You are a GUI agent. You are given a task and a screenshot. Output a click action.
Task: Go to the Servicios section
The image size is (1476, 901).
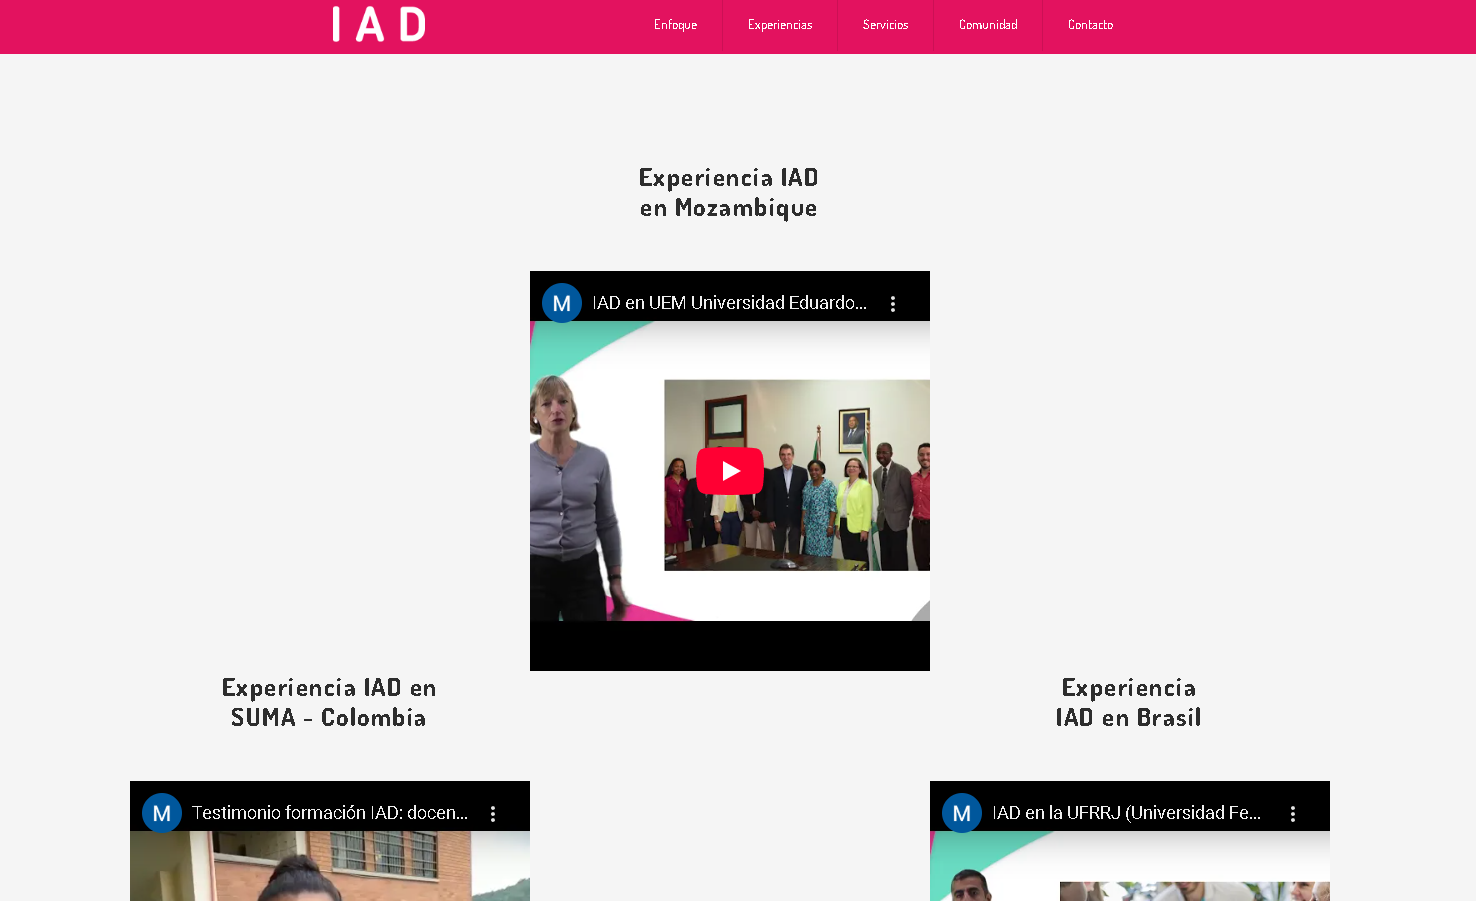tap(886, 25)
